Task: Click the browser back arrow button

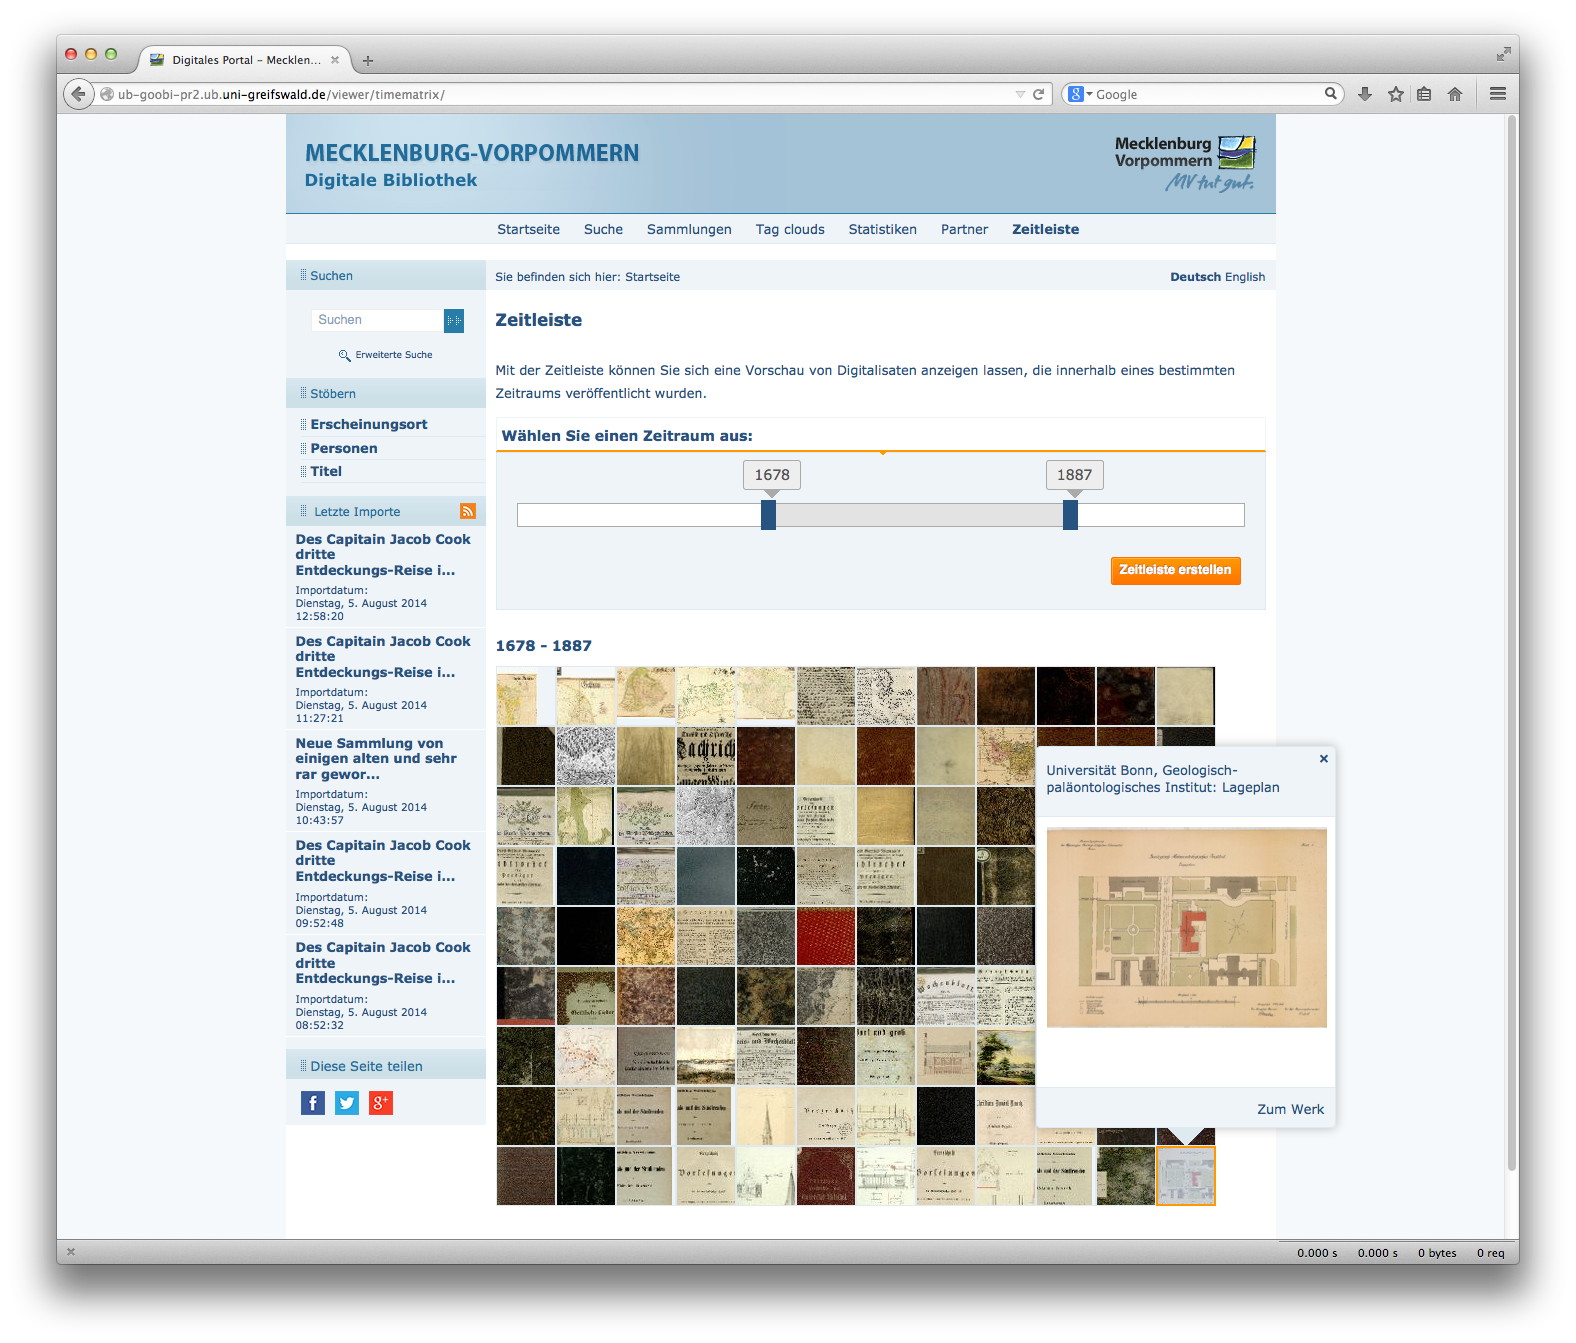Action: 79,94
